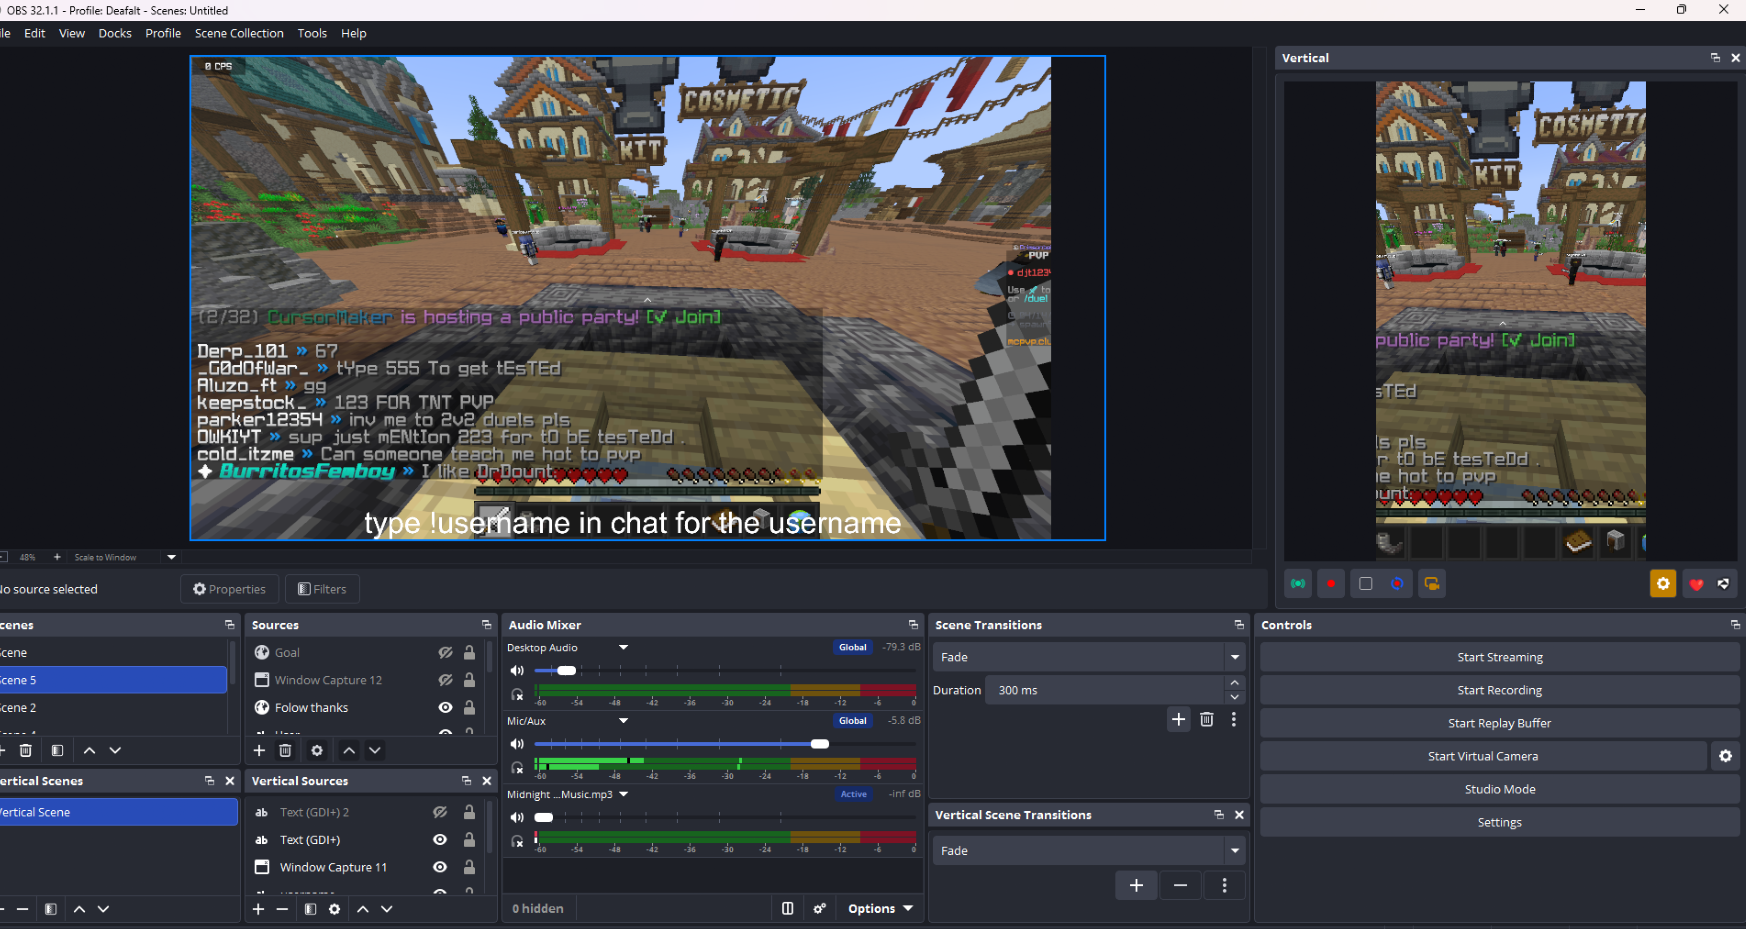Viewport: 1746px width, 929px height.
Task: Click Start Streaming button
Action: click(1499, 657)
